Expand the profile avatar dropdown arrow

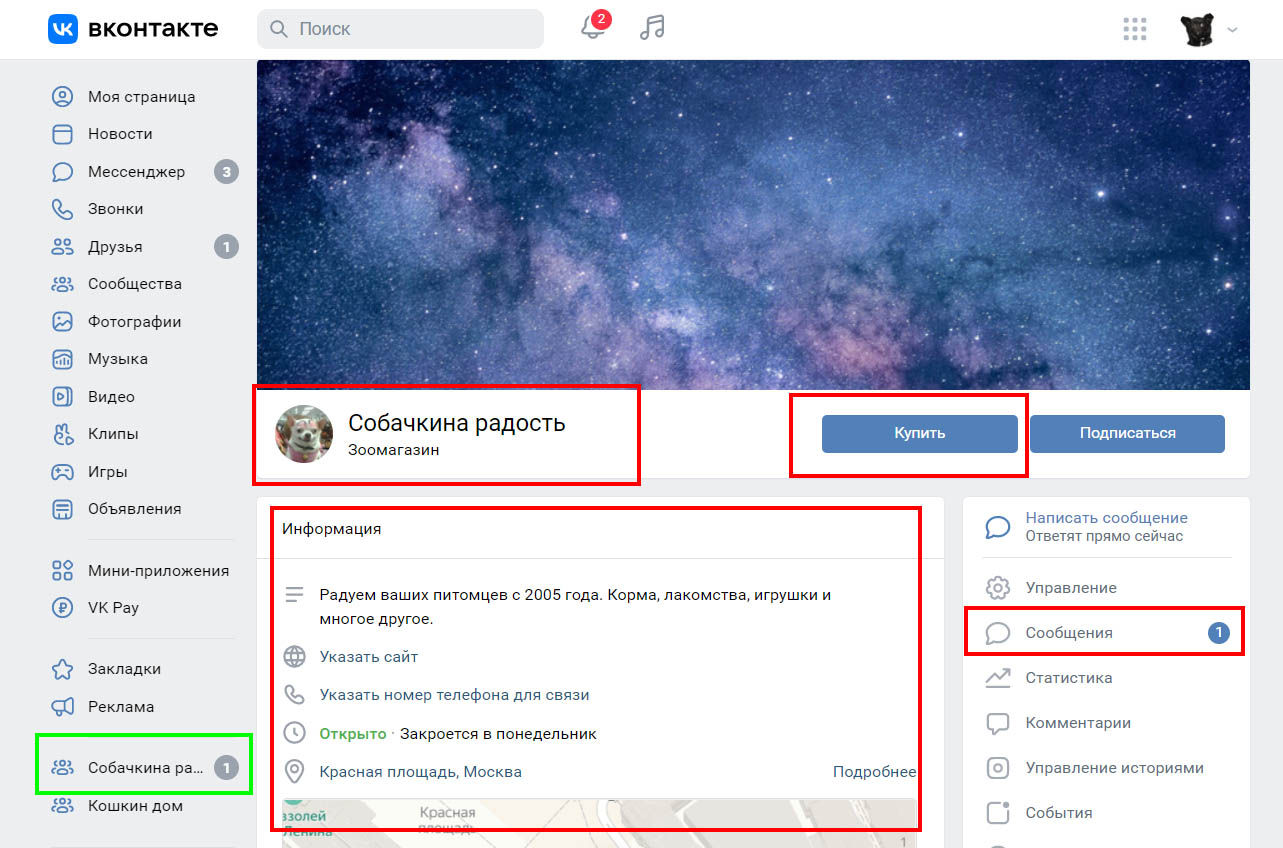[x=1233, y=30]
